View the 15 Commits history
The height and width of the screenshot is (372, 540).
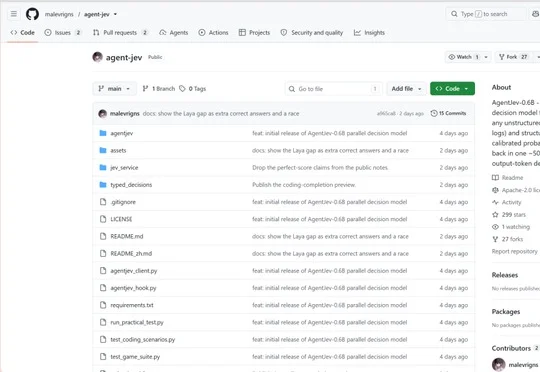pos(448,113)
